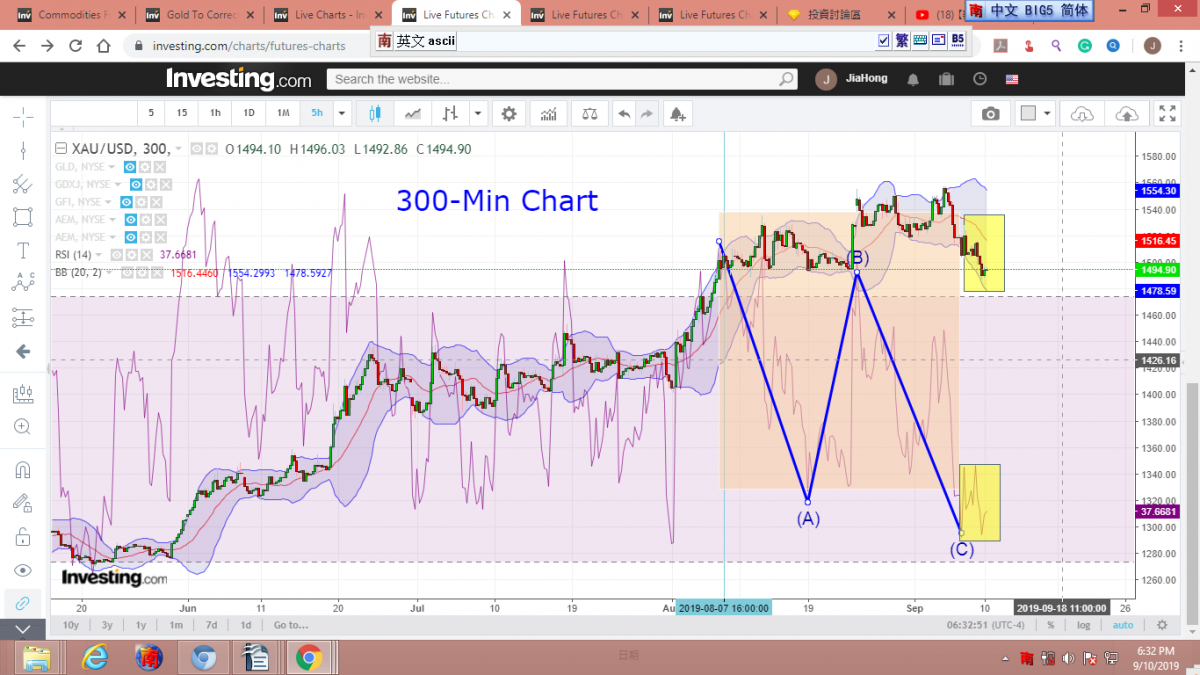Select bar chart style
The image size is (1200, 675).
[452, 114]
